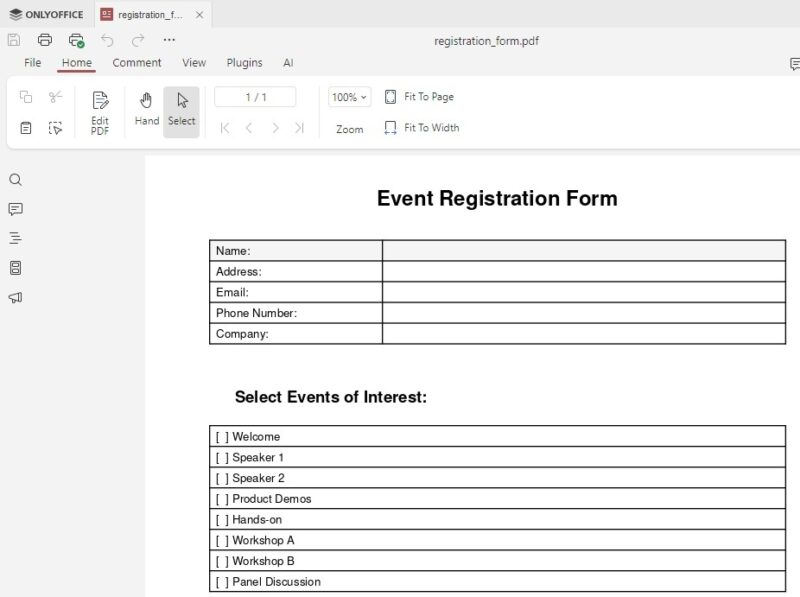Select the Hand tool

pyautogui.click(x=146, y=110)
